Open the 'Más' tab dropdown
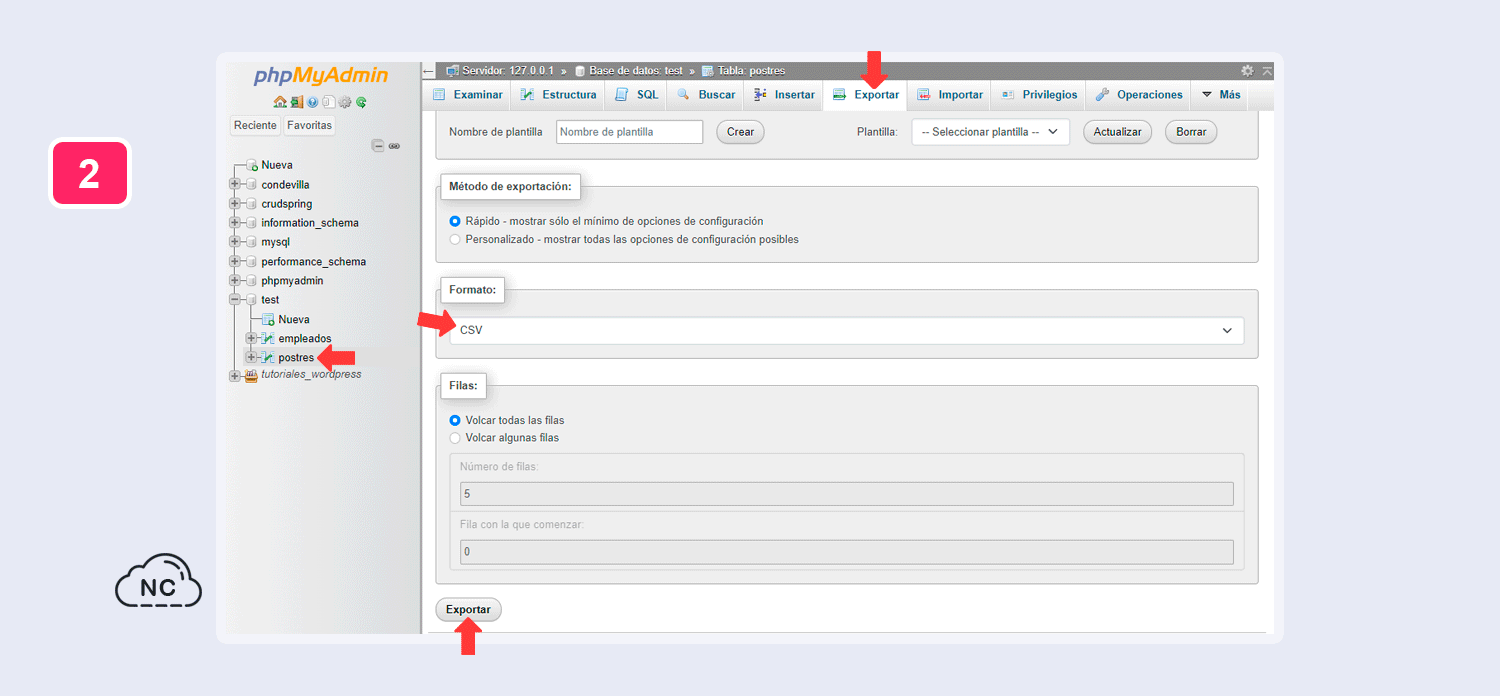The image size is (1500, 696). [1220, 95]
